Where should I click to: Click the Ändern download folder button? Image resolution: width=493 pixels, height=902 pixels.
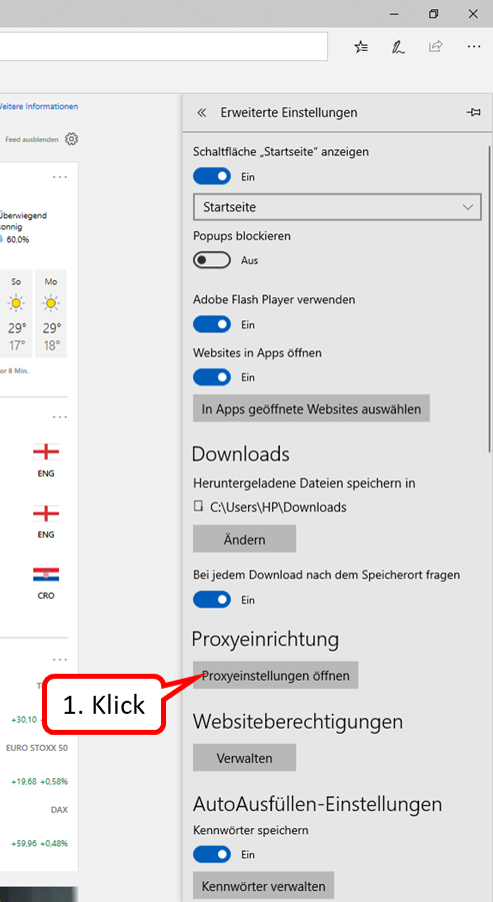[x=244, y=540]
